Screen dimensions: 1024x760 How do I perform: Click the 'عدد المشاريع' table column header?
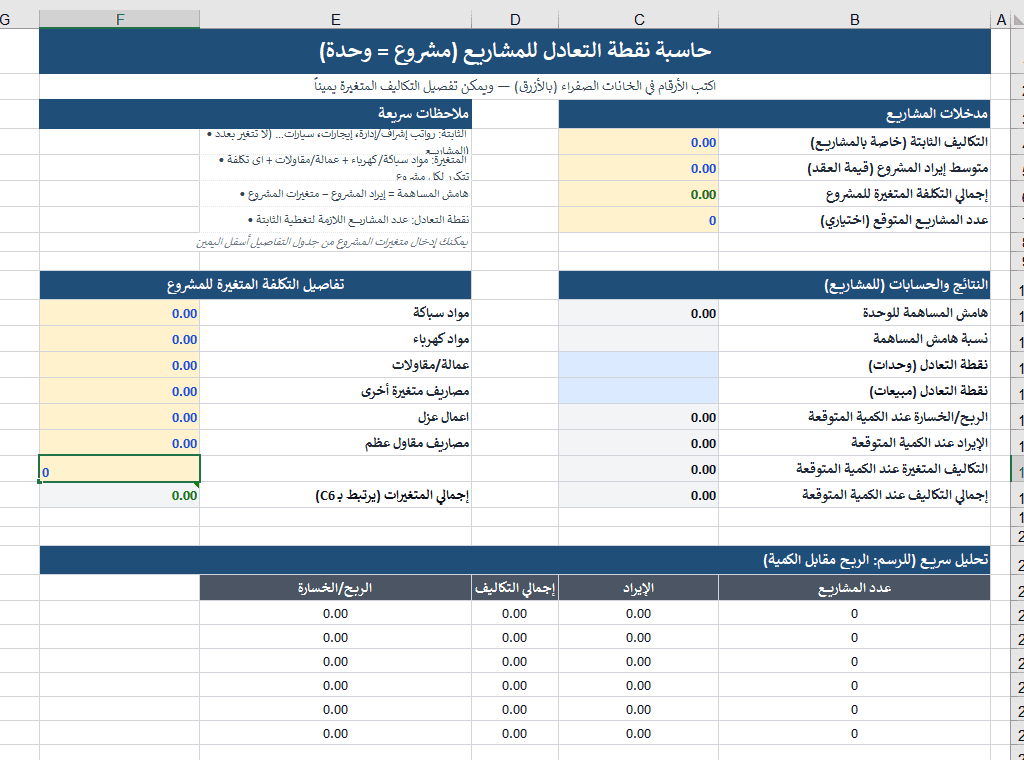(x=854, y=588)
